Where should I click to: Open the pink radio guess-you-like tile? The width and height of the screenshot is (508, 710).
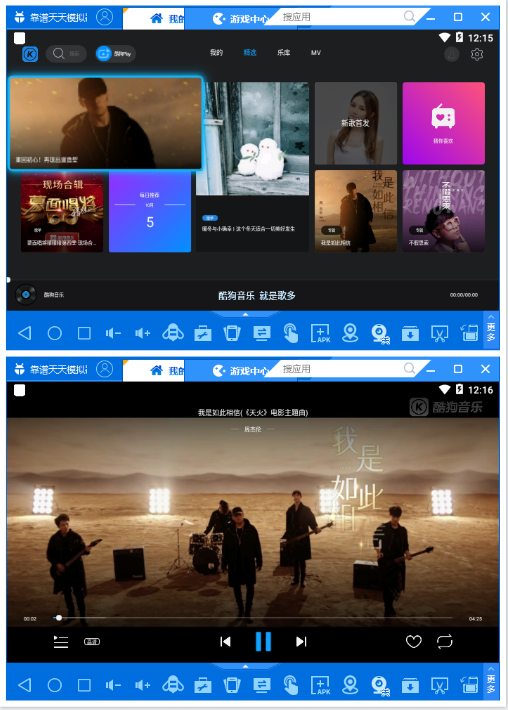[x=443, y=123]
